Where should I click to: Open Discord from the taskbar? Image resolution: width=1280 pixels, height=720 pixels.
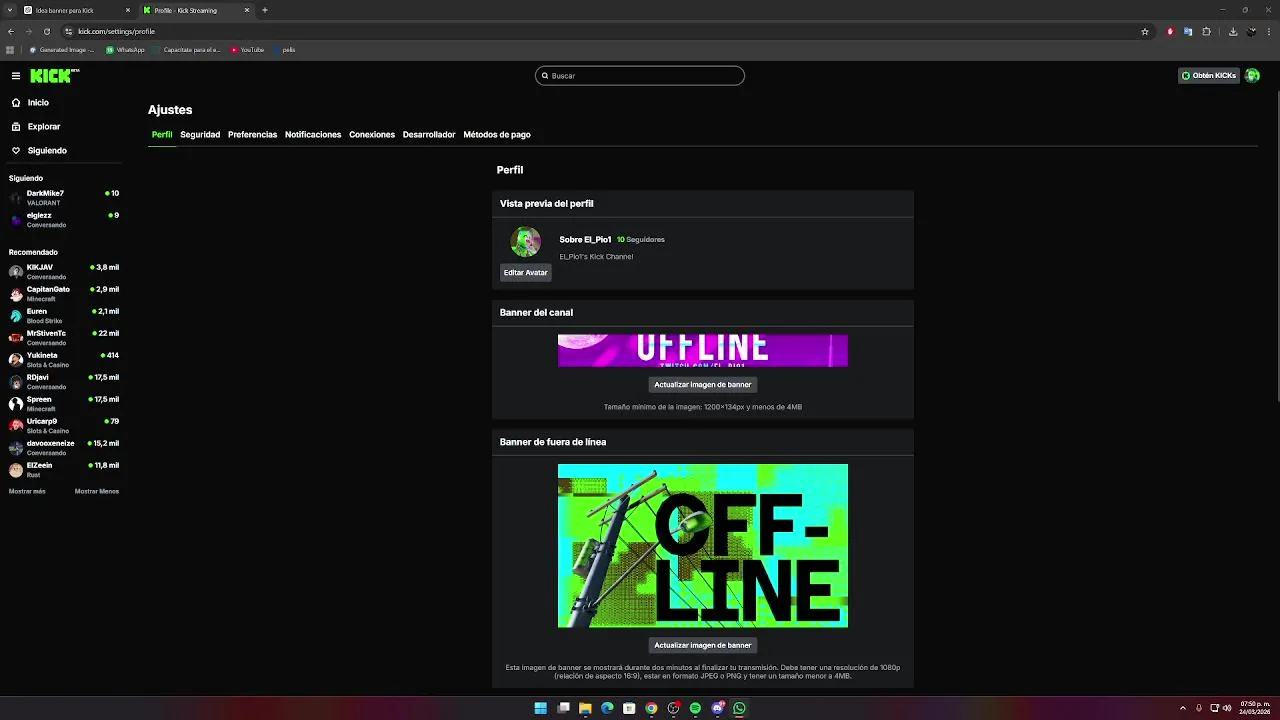tap(717, 708)
